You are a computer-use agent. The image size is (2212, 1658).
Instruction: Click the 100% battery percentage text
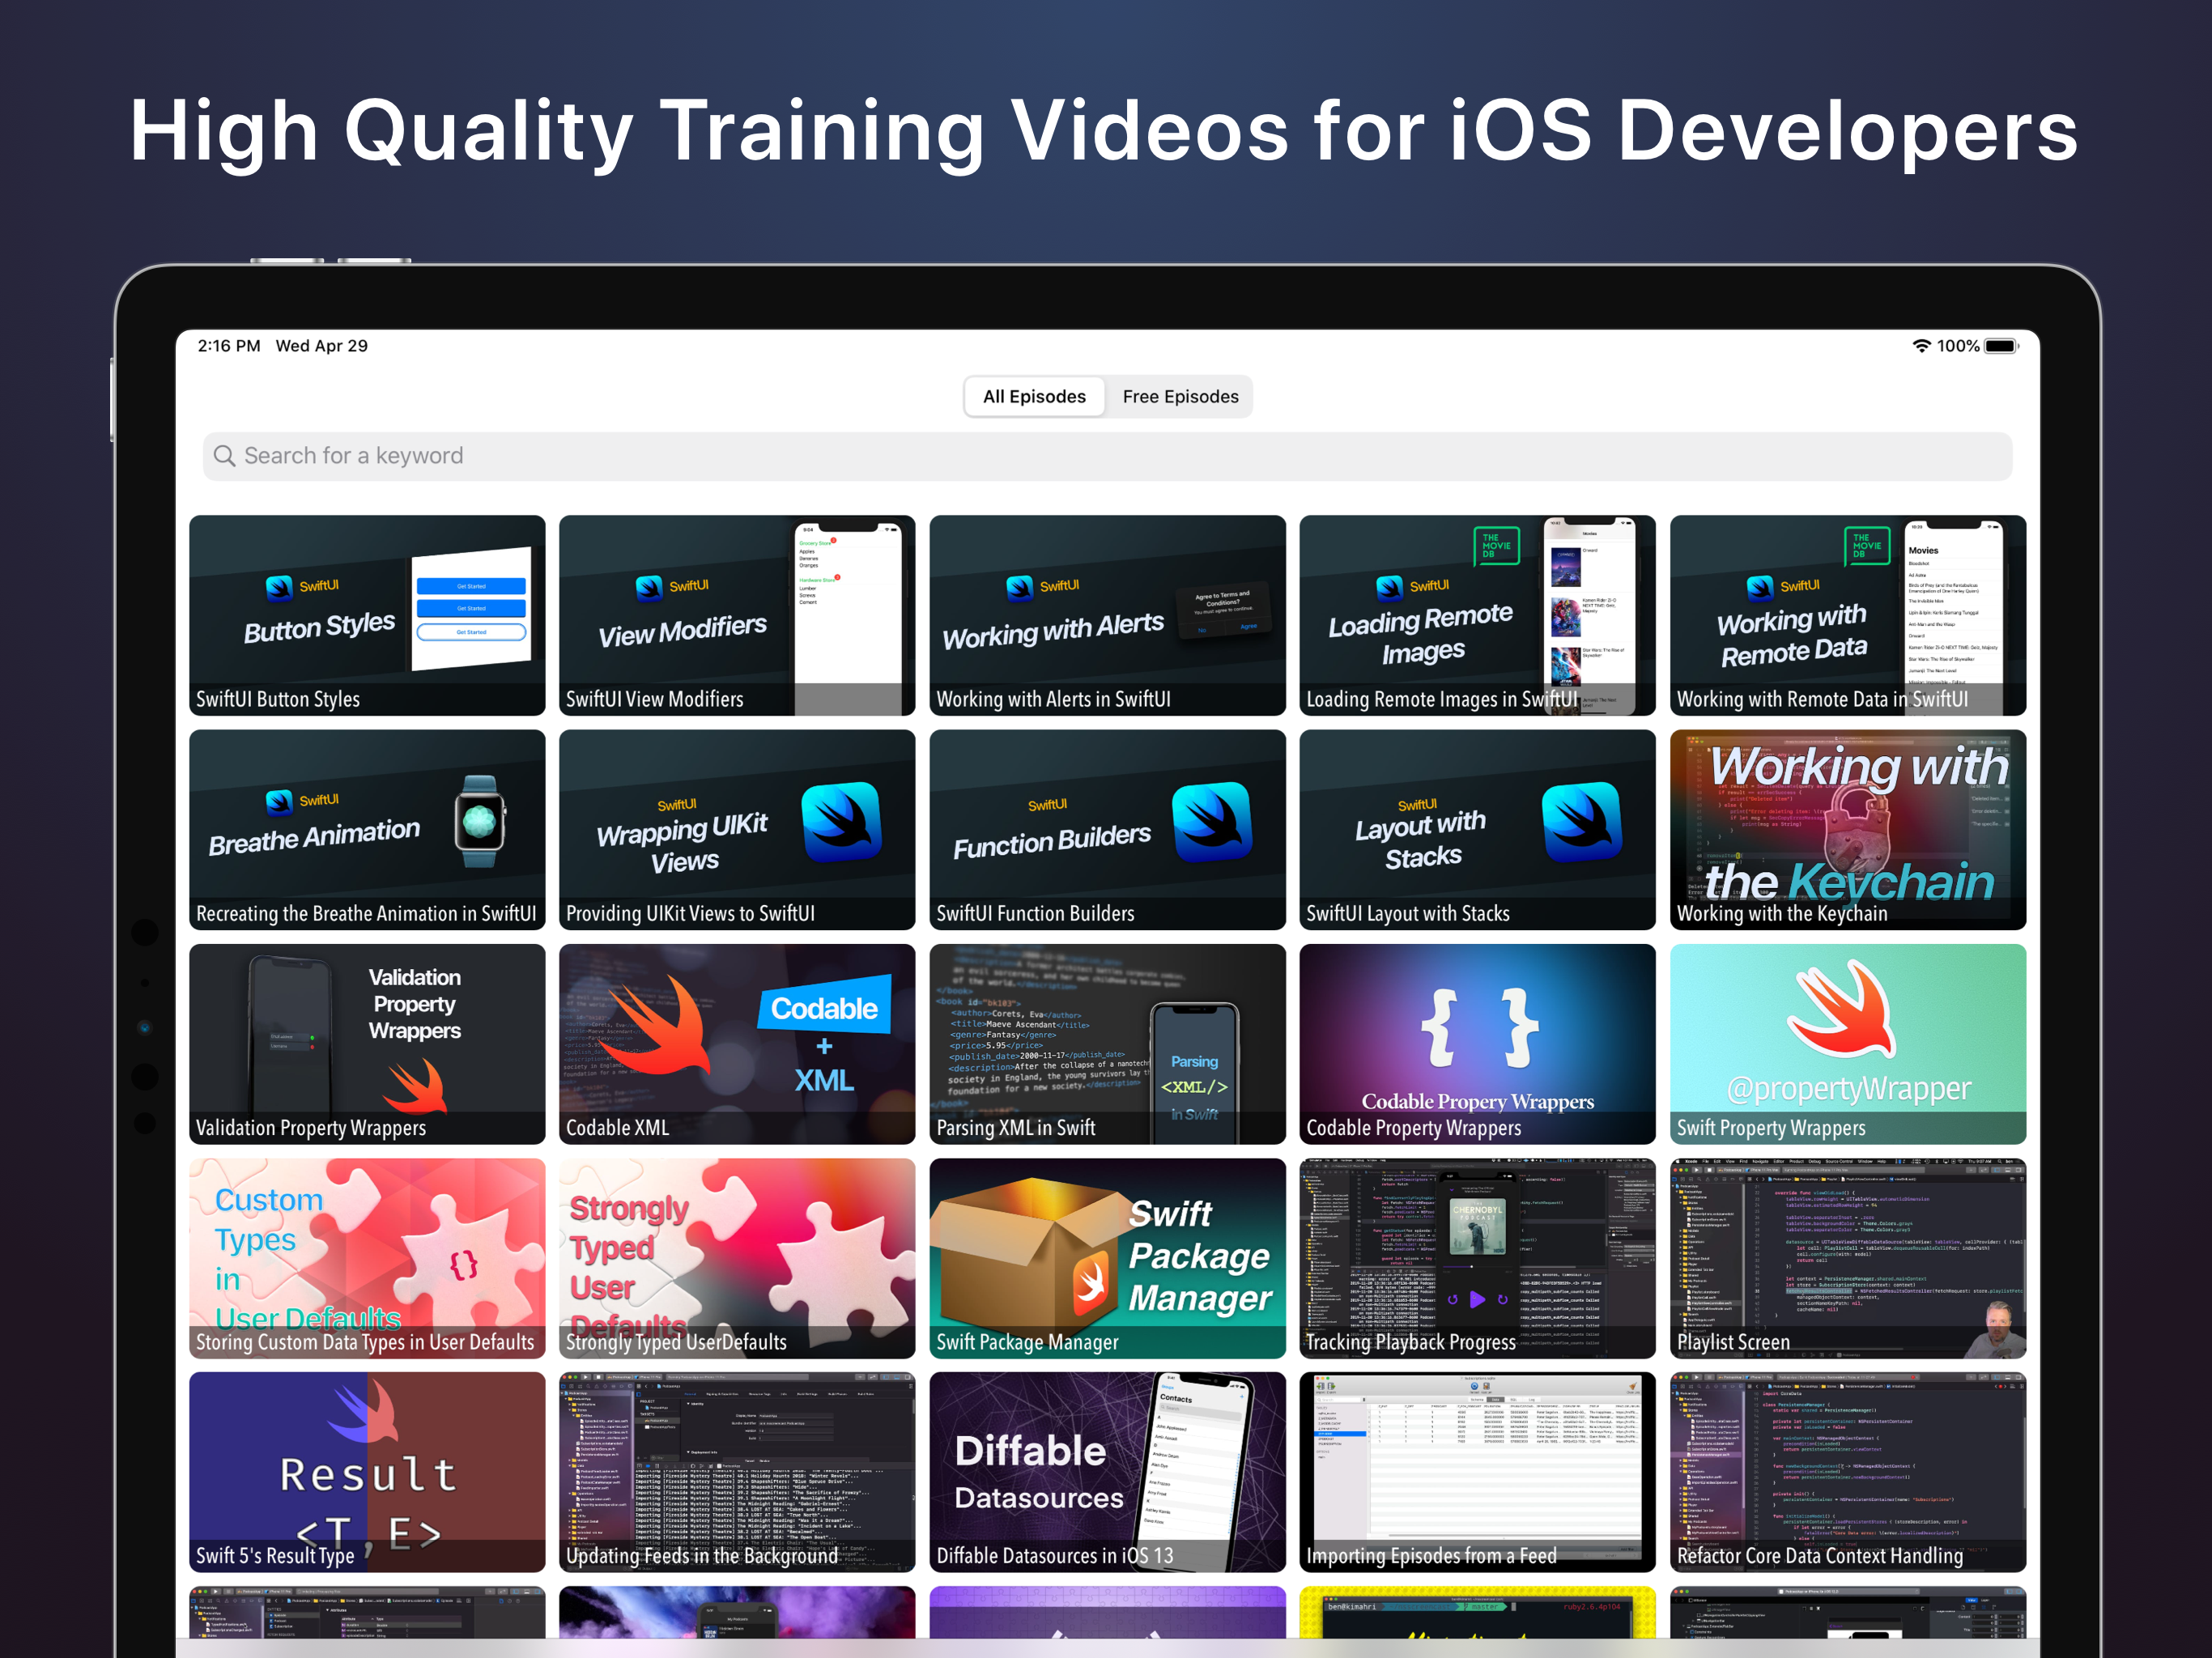[x=1958, y=346]
